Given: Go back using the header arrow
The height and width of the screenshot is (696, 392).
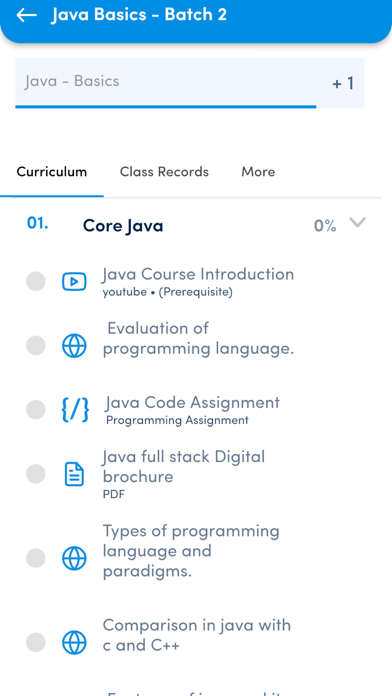Looking at the screenshot, I should [26, 15].
